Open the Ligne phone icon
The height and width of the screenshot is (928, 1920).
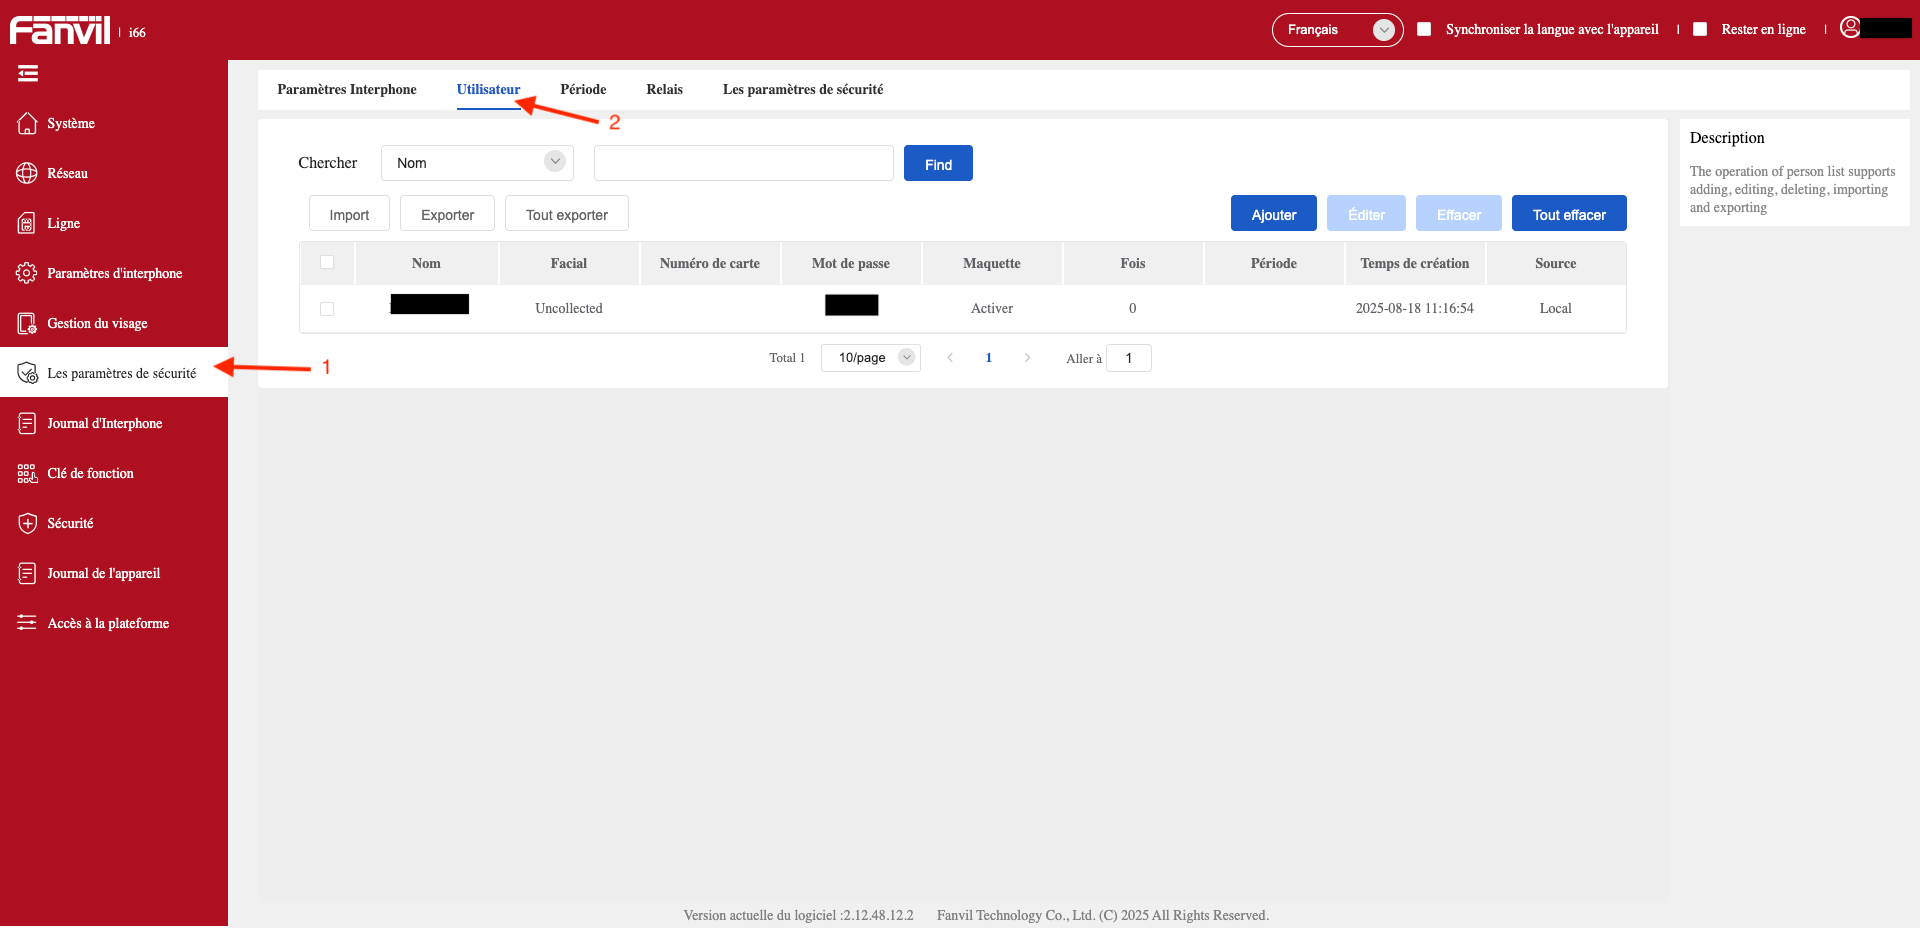(27, 223)
